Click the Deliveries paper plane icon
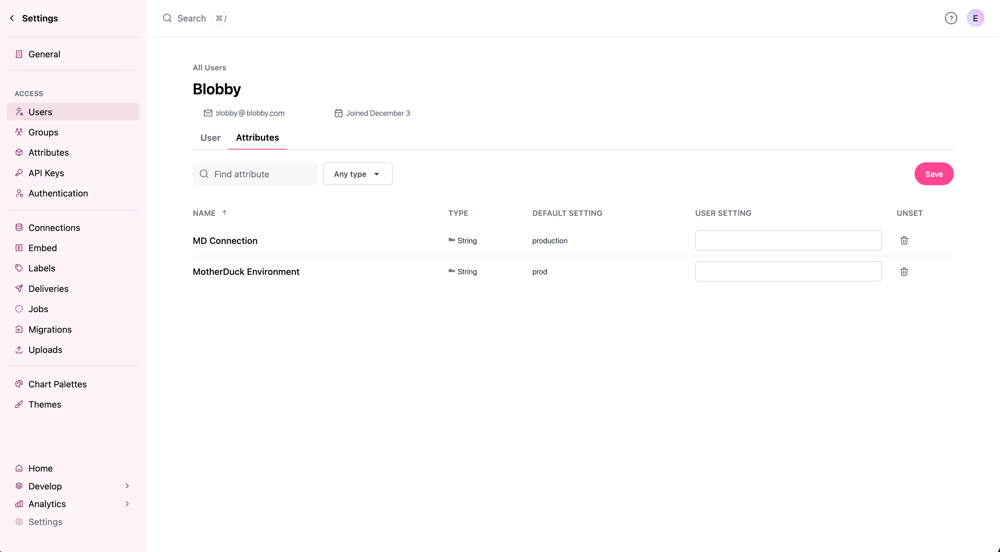 click(x=19, y=289)
